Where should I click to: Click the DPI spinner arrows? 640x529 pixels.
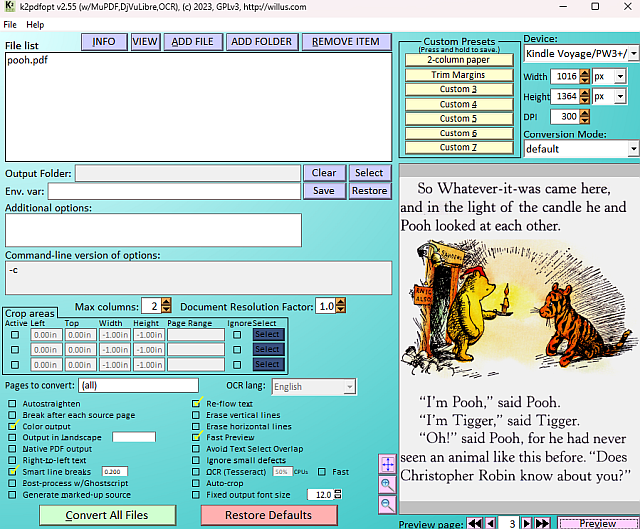584,117
